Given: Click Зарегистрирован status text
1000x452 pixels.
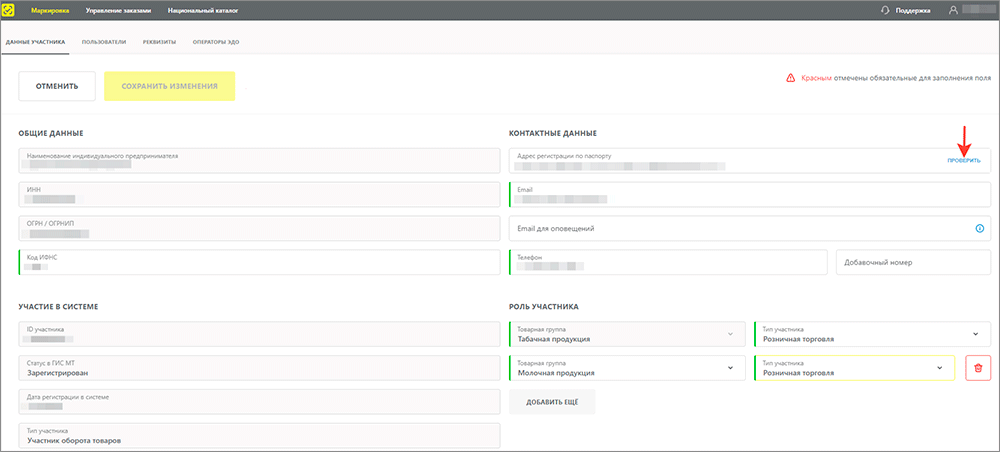Looking at the screenshot, I should tap(57, 373).
